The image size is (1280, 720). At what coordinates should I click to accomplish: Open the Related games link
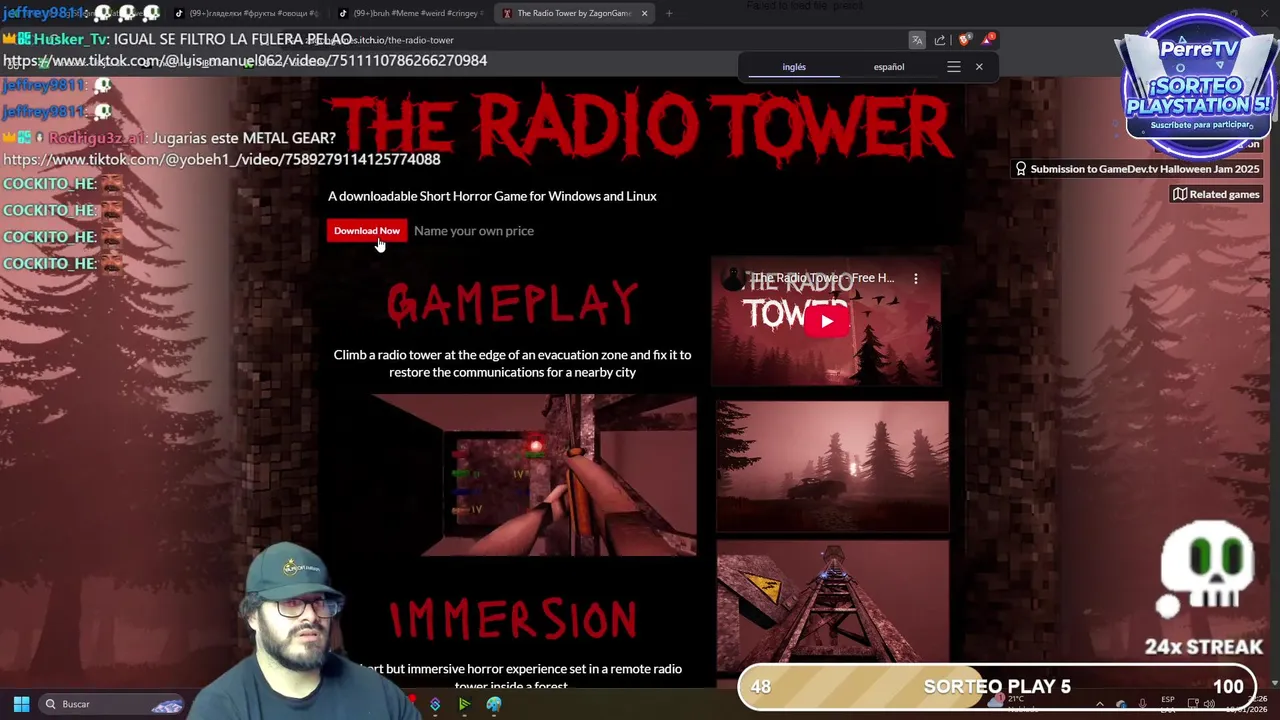click(1217, 194)
